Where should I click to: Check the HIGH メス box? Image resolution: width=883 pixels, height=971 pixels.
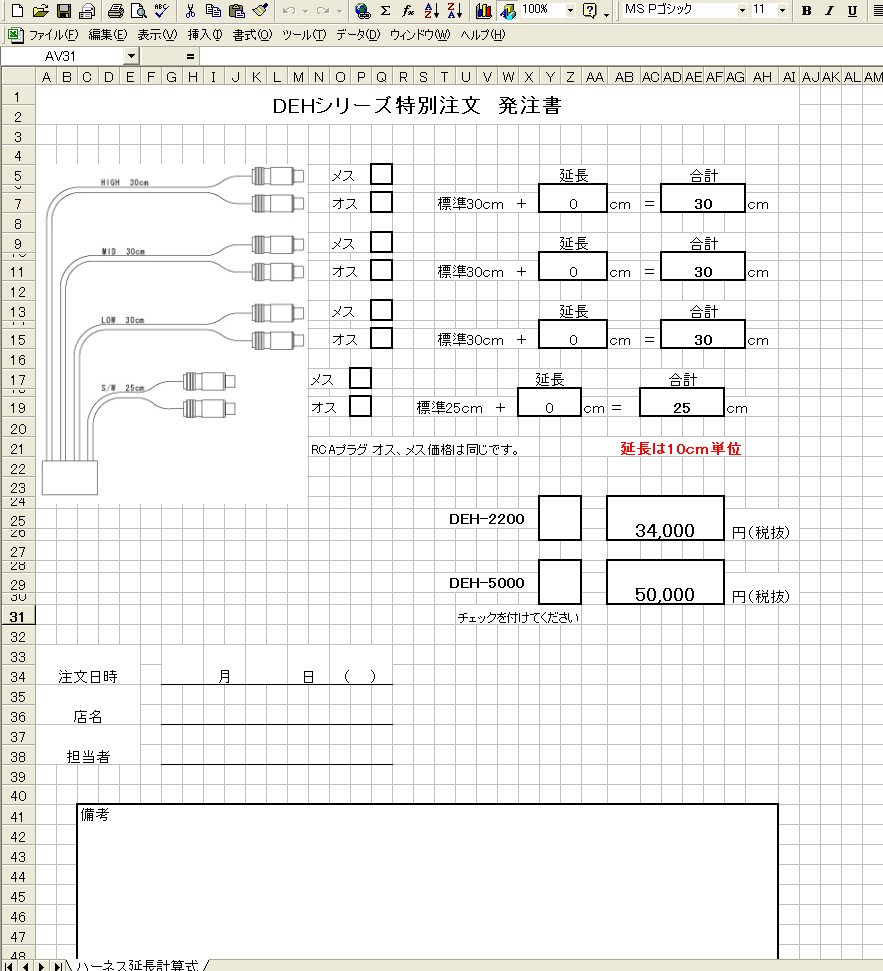coord(381,174)
